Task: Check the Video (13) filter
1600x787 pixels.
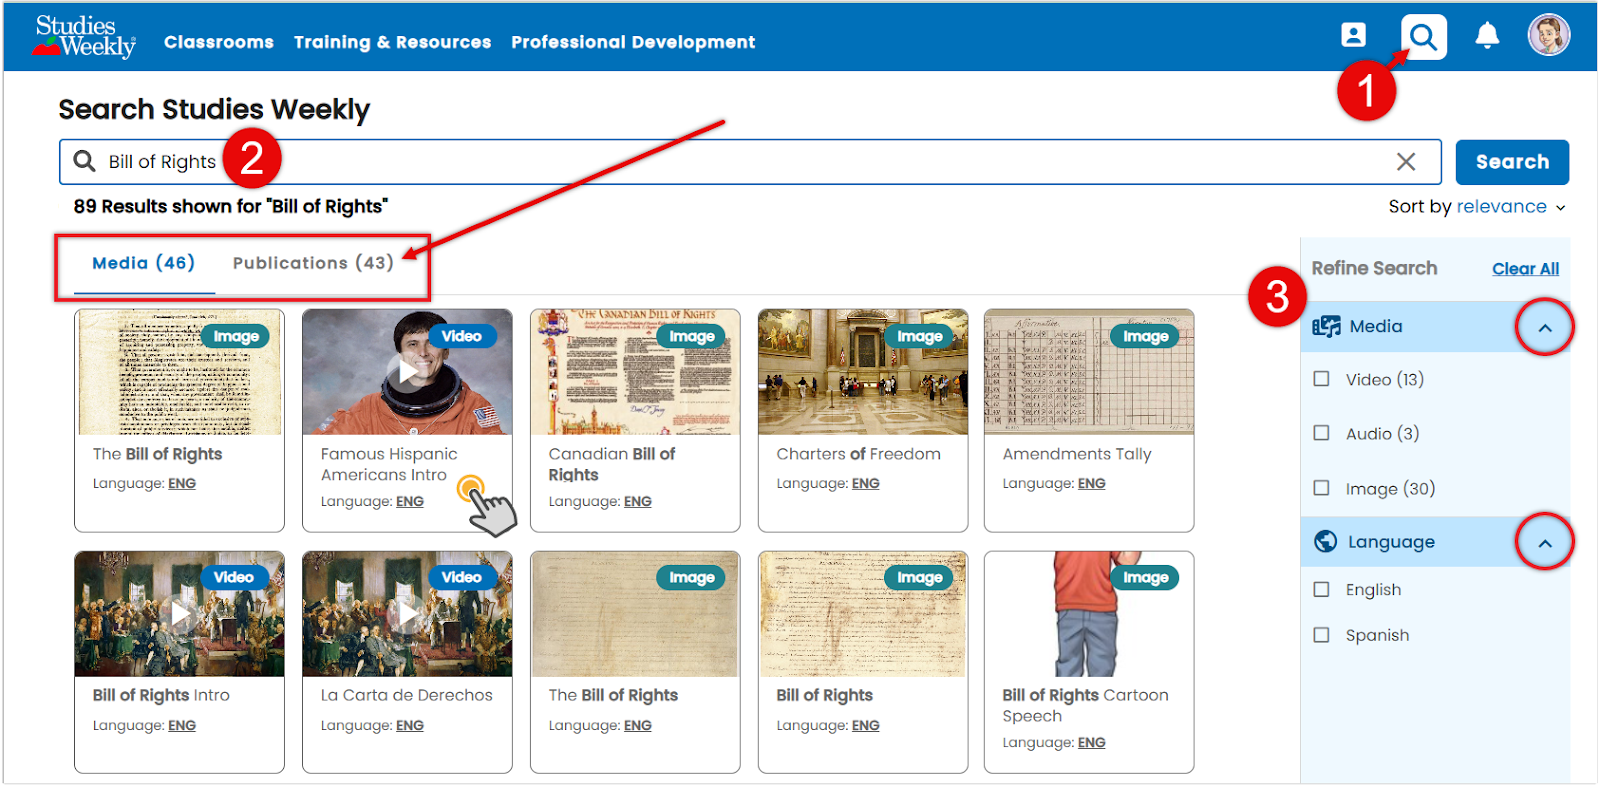Action: pyautogui.click(x=1322, y=379)
